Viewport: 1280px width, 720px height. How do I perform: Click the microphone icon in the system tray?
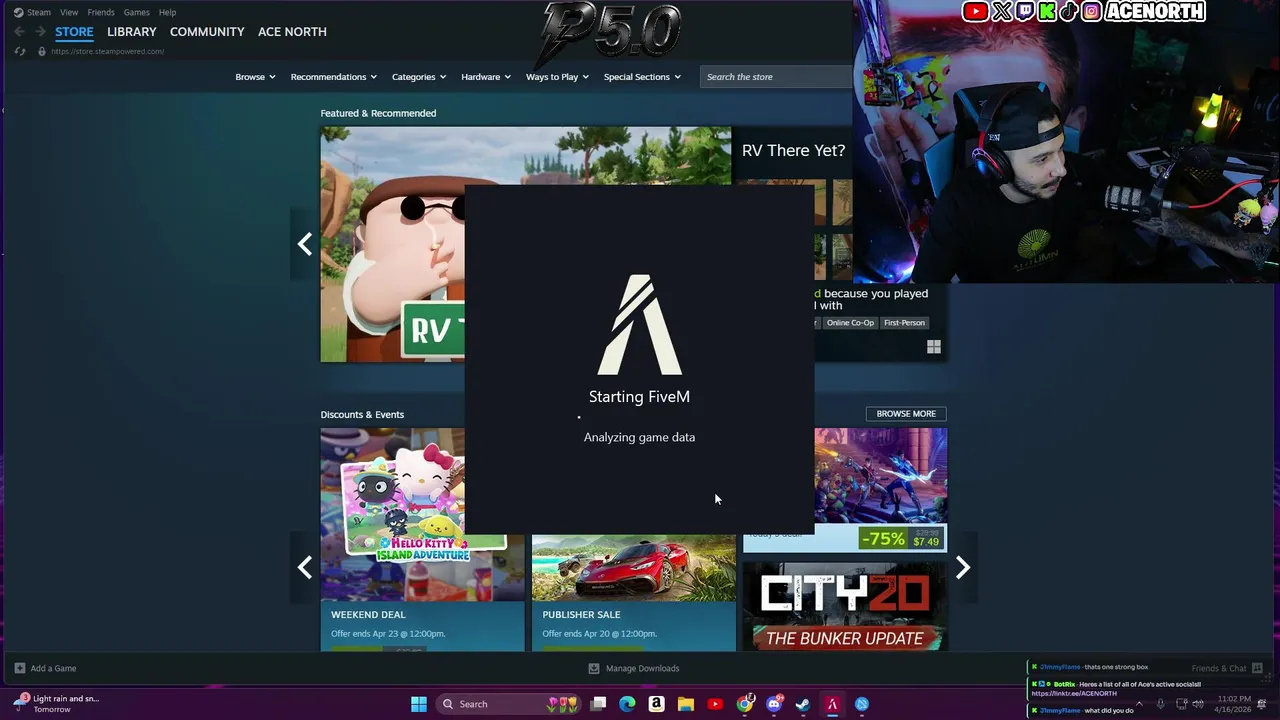1161,704
